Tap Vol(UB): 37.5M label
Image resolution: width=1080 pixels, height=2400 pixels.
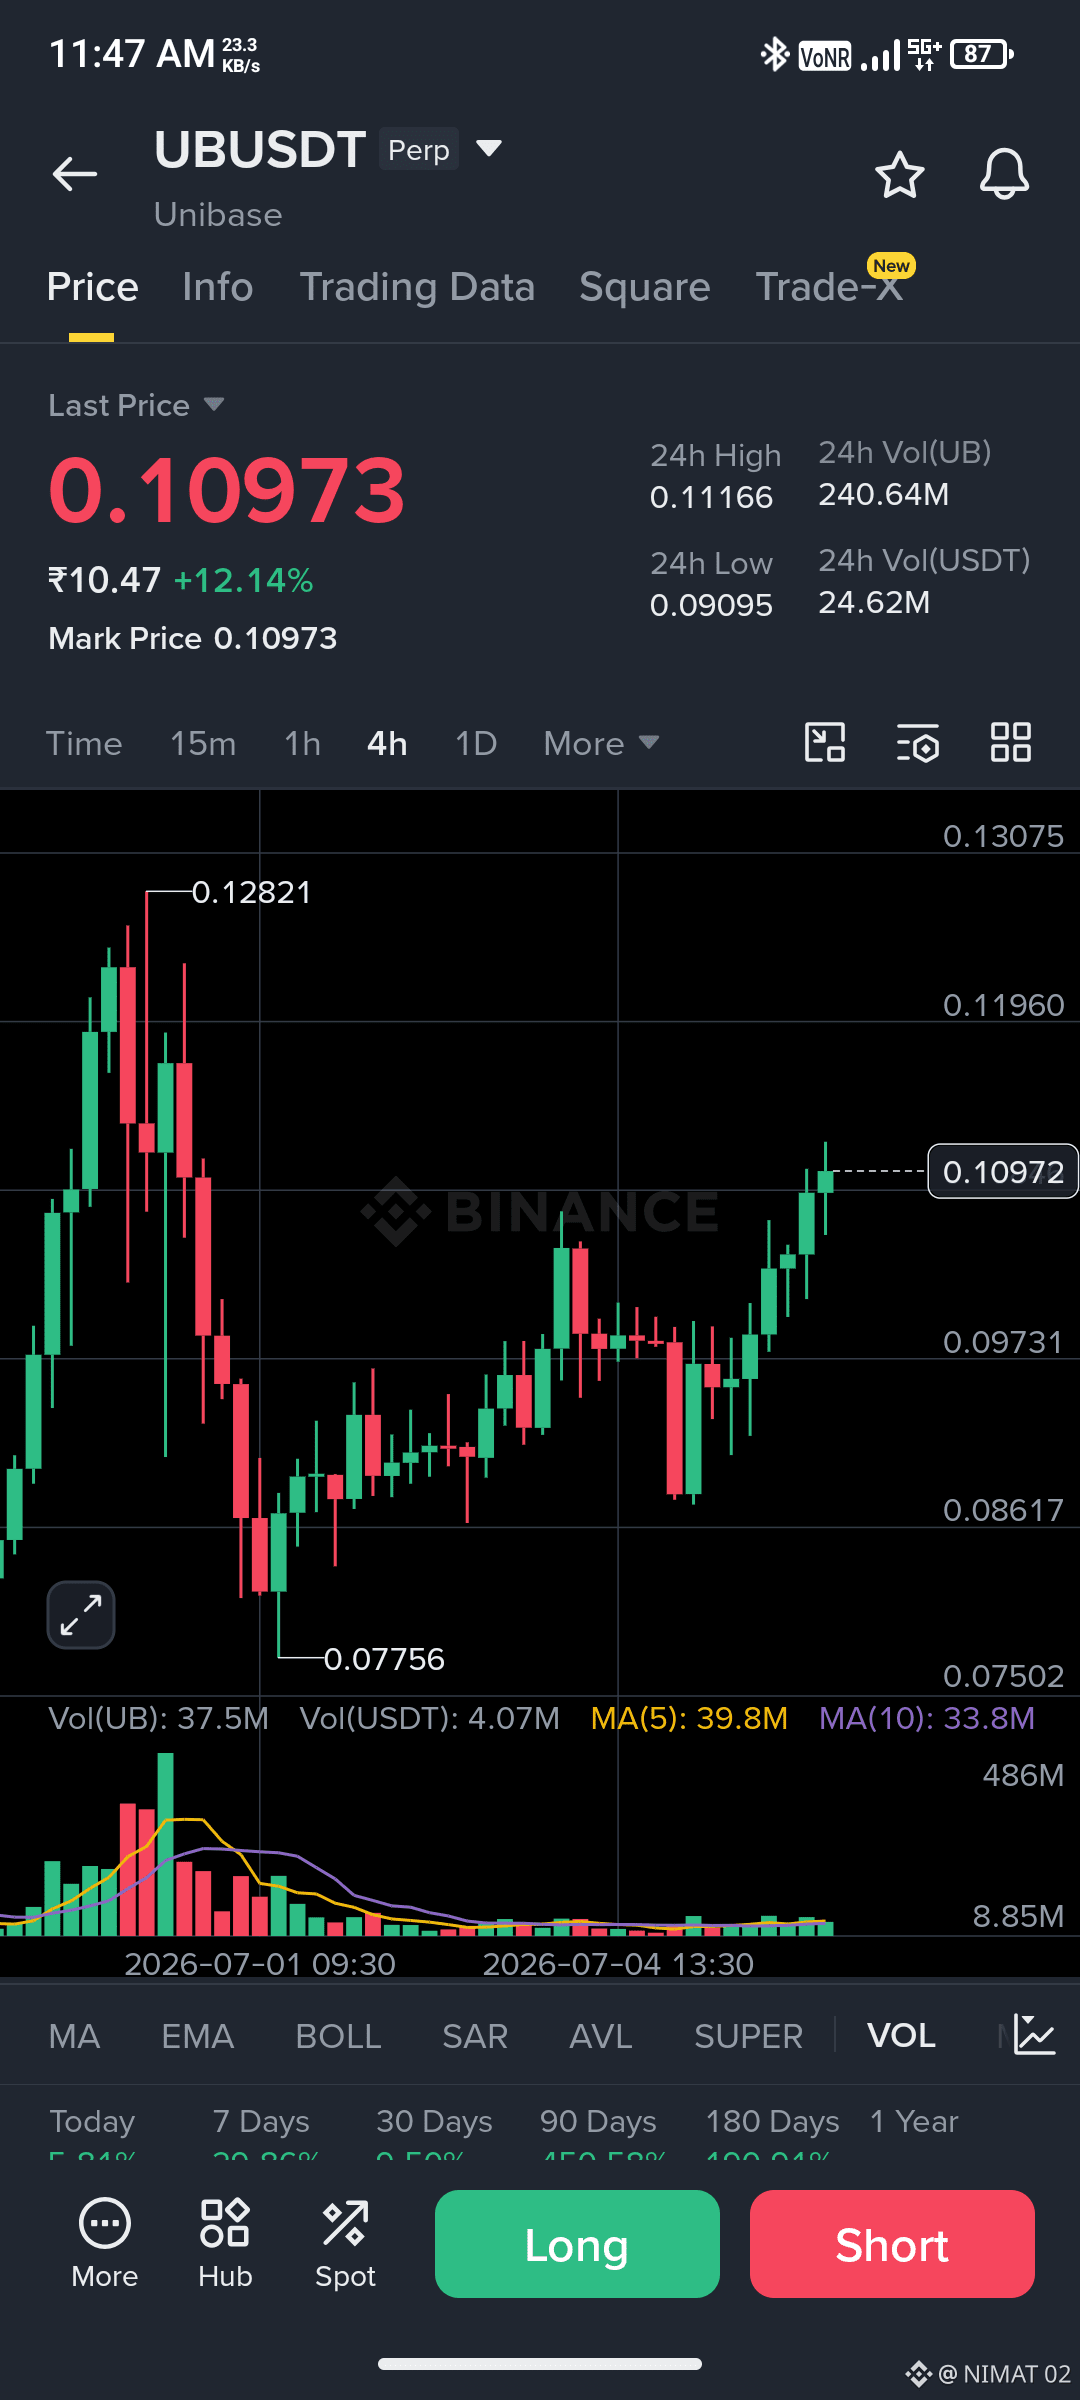pyautogui.click(x=159, y=1718)
